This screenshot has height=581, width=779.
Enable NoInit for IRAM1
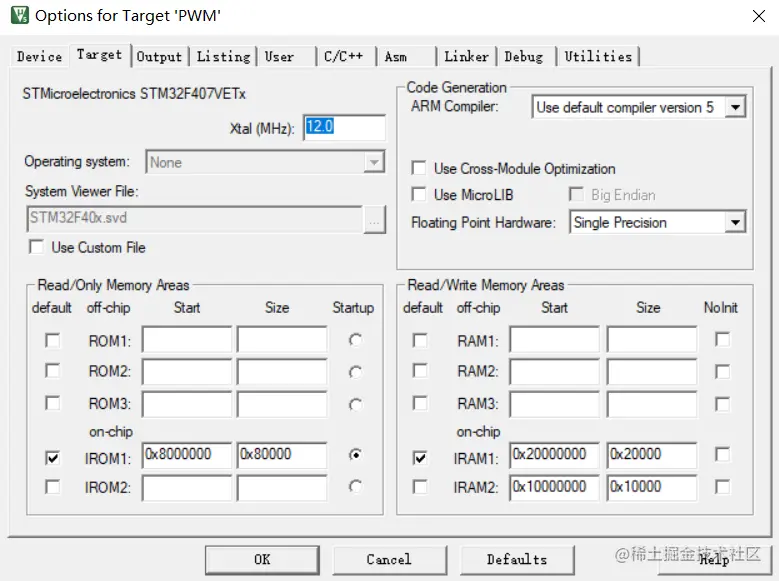pos(722,454)
